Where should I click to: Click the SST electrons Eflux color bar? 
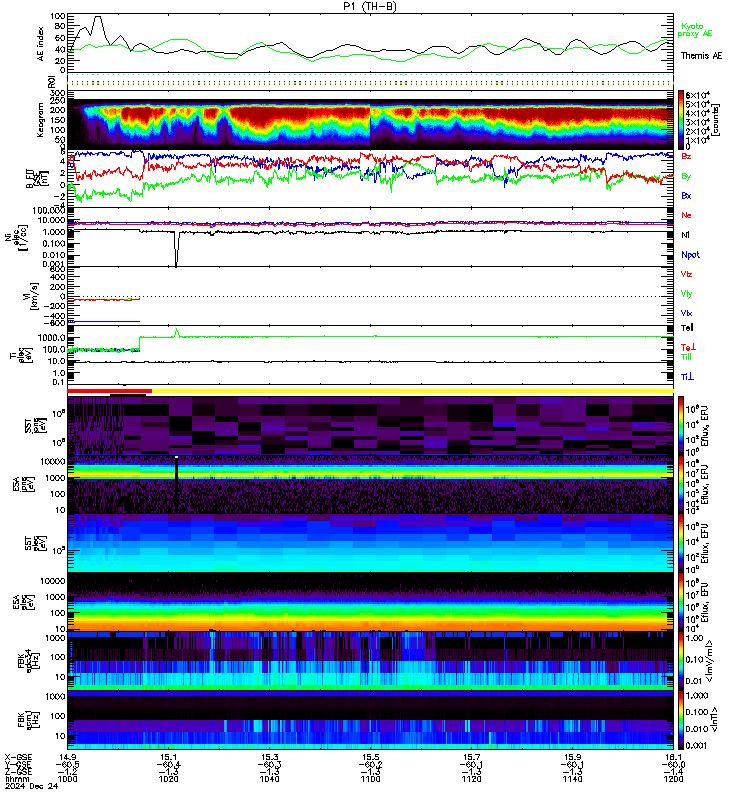pos(681,543)
